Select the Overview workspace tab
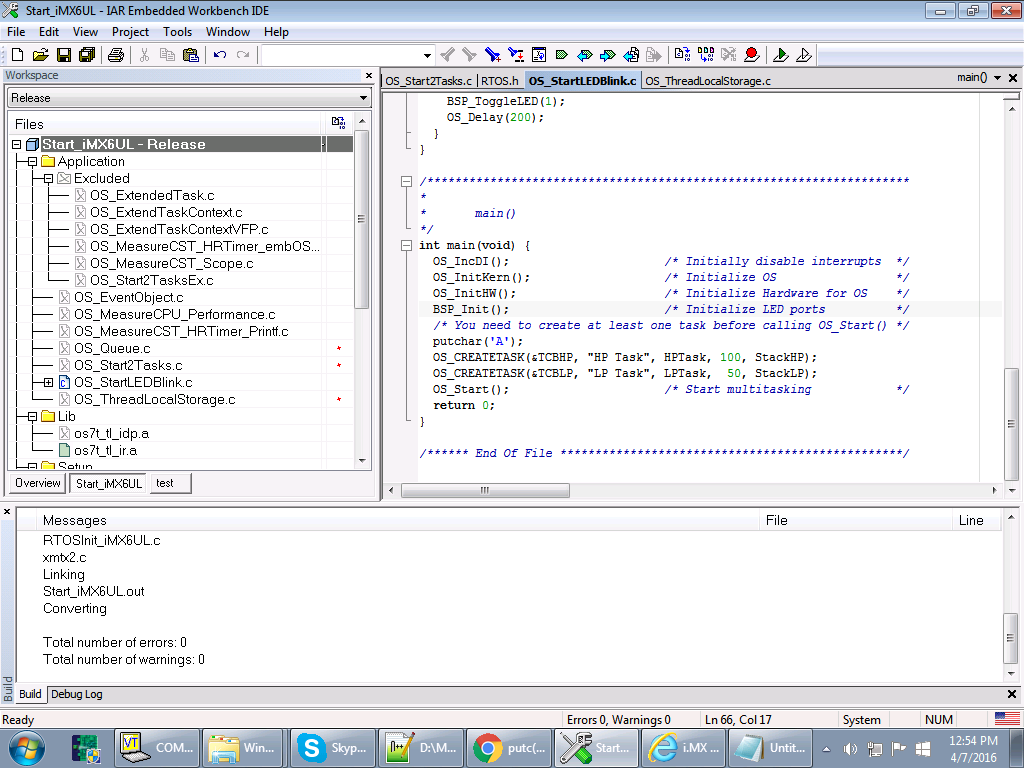 coord(38,483)
